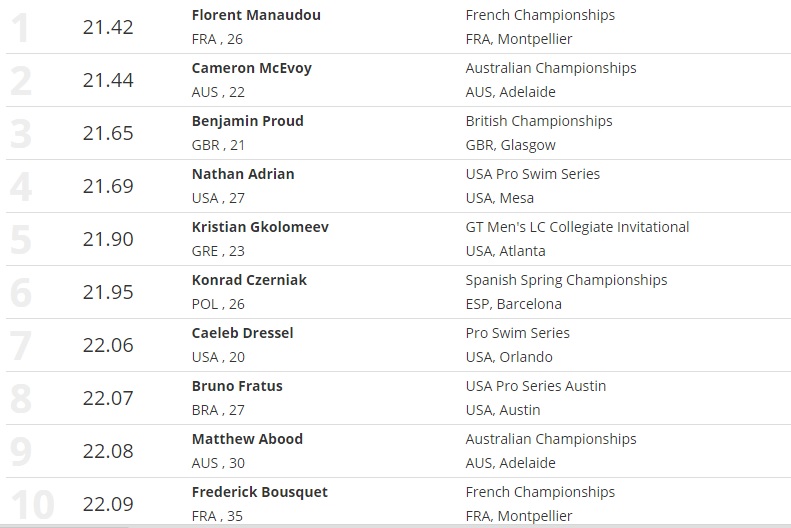
Task: Select Caeleb Dressel's name
Action: point(242,333)
